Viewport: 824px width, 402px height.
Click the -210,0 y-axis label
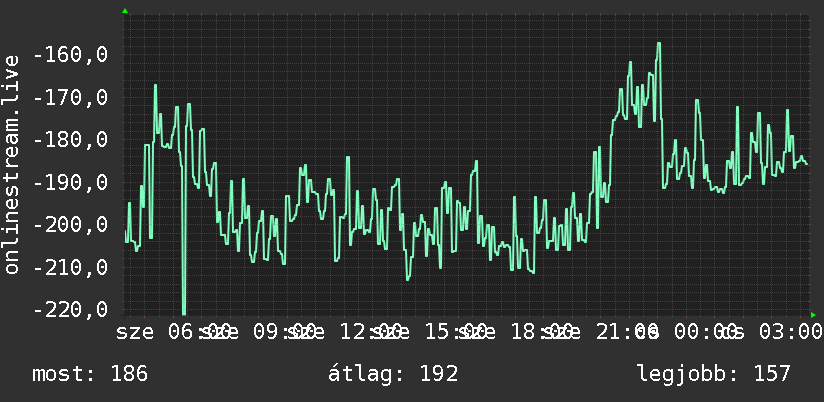coord(71,267)
